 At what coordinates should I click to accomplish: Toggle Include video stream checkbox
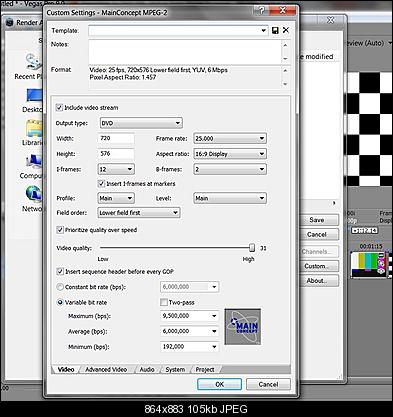[59, 107]
